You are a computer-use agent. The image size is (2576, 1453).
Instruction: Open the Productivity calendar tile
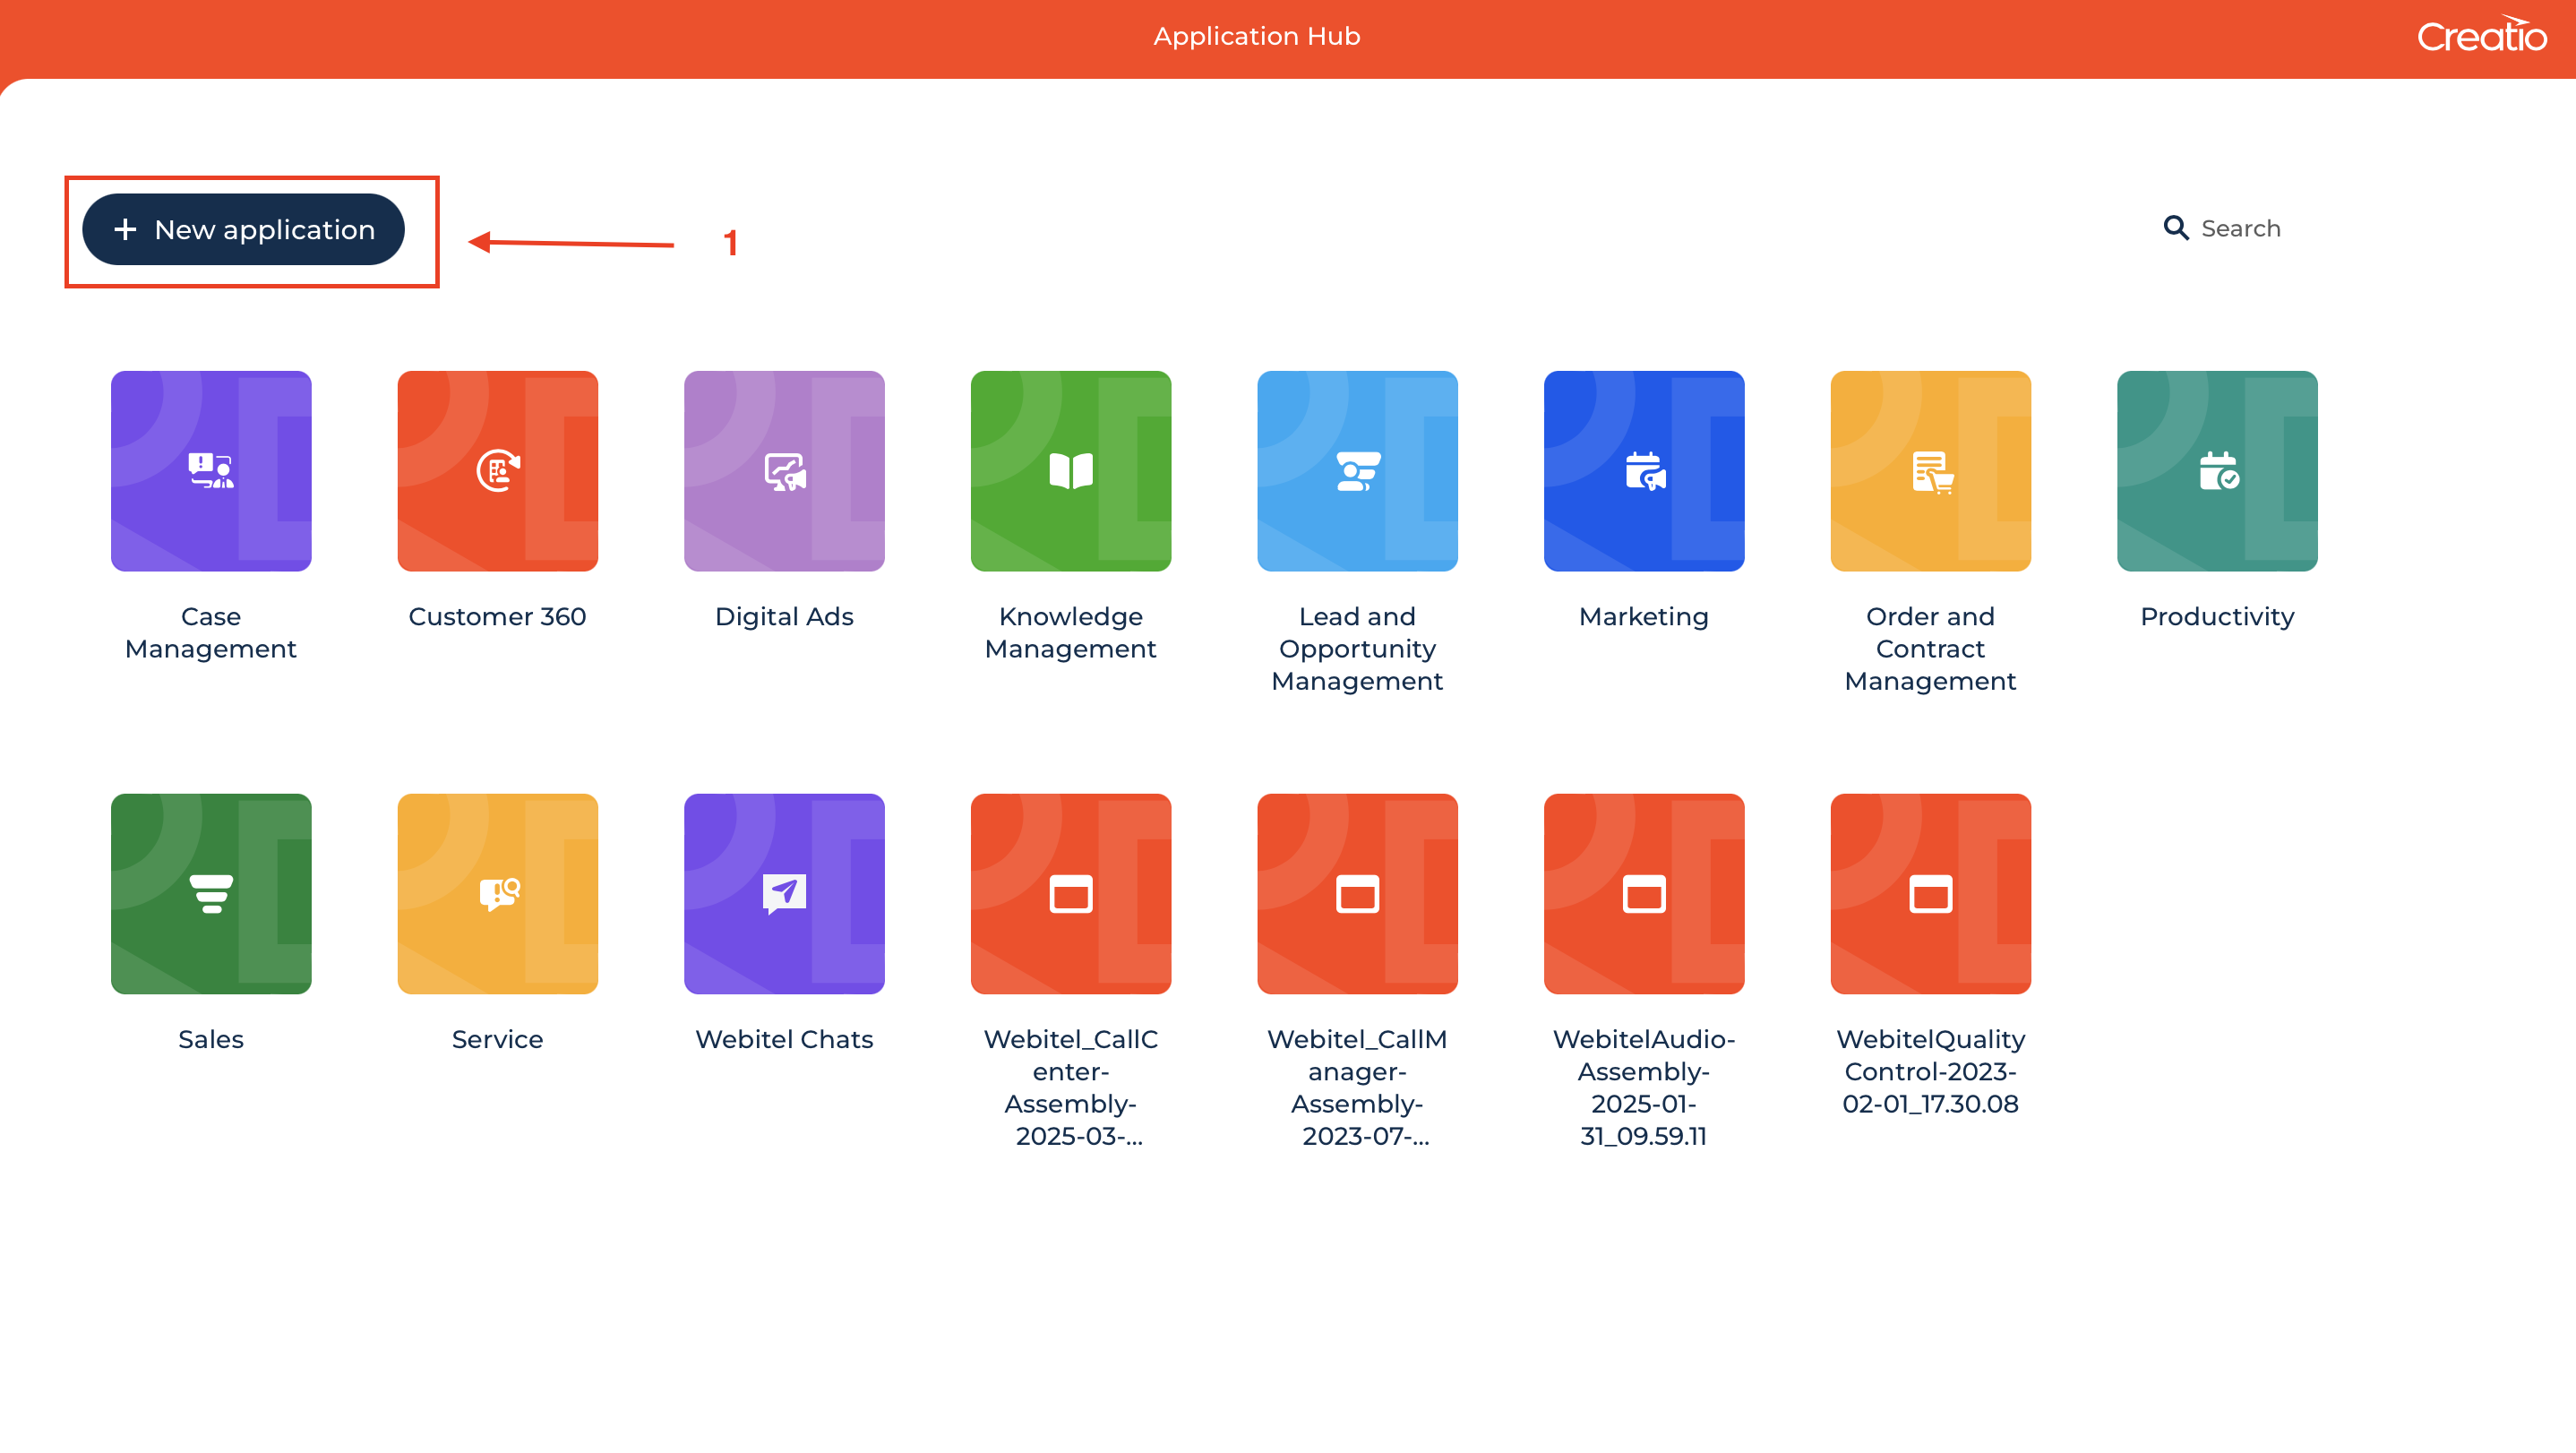[x=2218, y=471]
